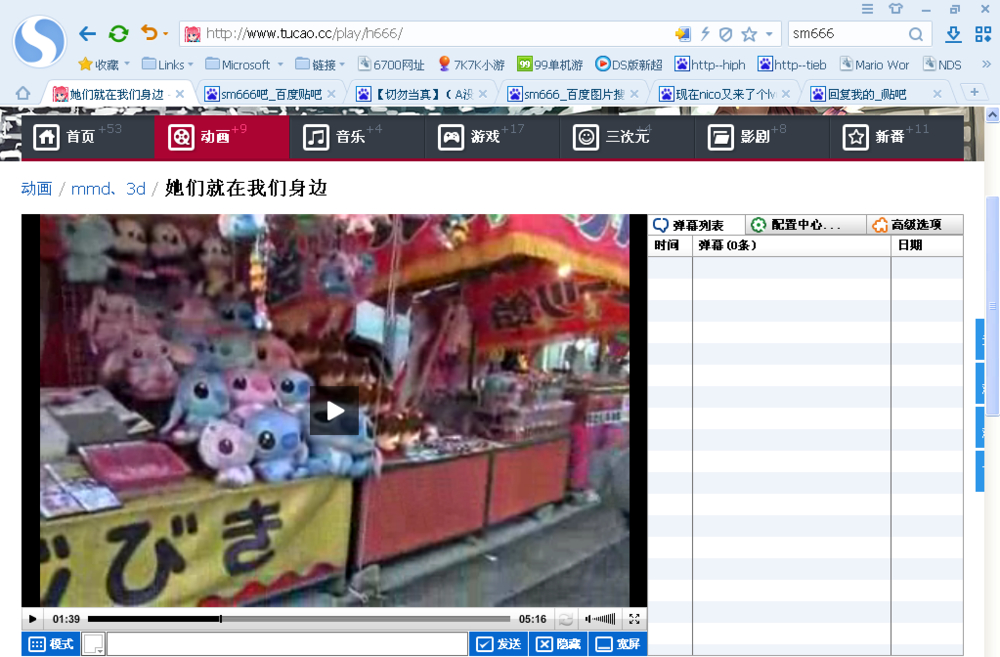Open address bar dropdown arrow
The height and width of the screenshot is (657, 1000).
769,34
